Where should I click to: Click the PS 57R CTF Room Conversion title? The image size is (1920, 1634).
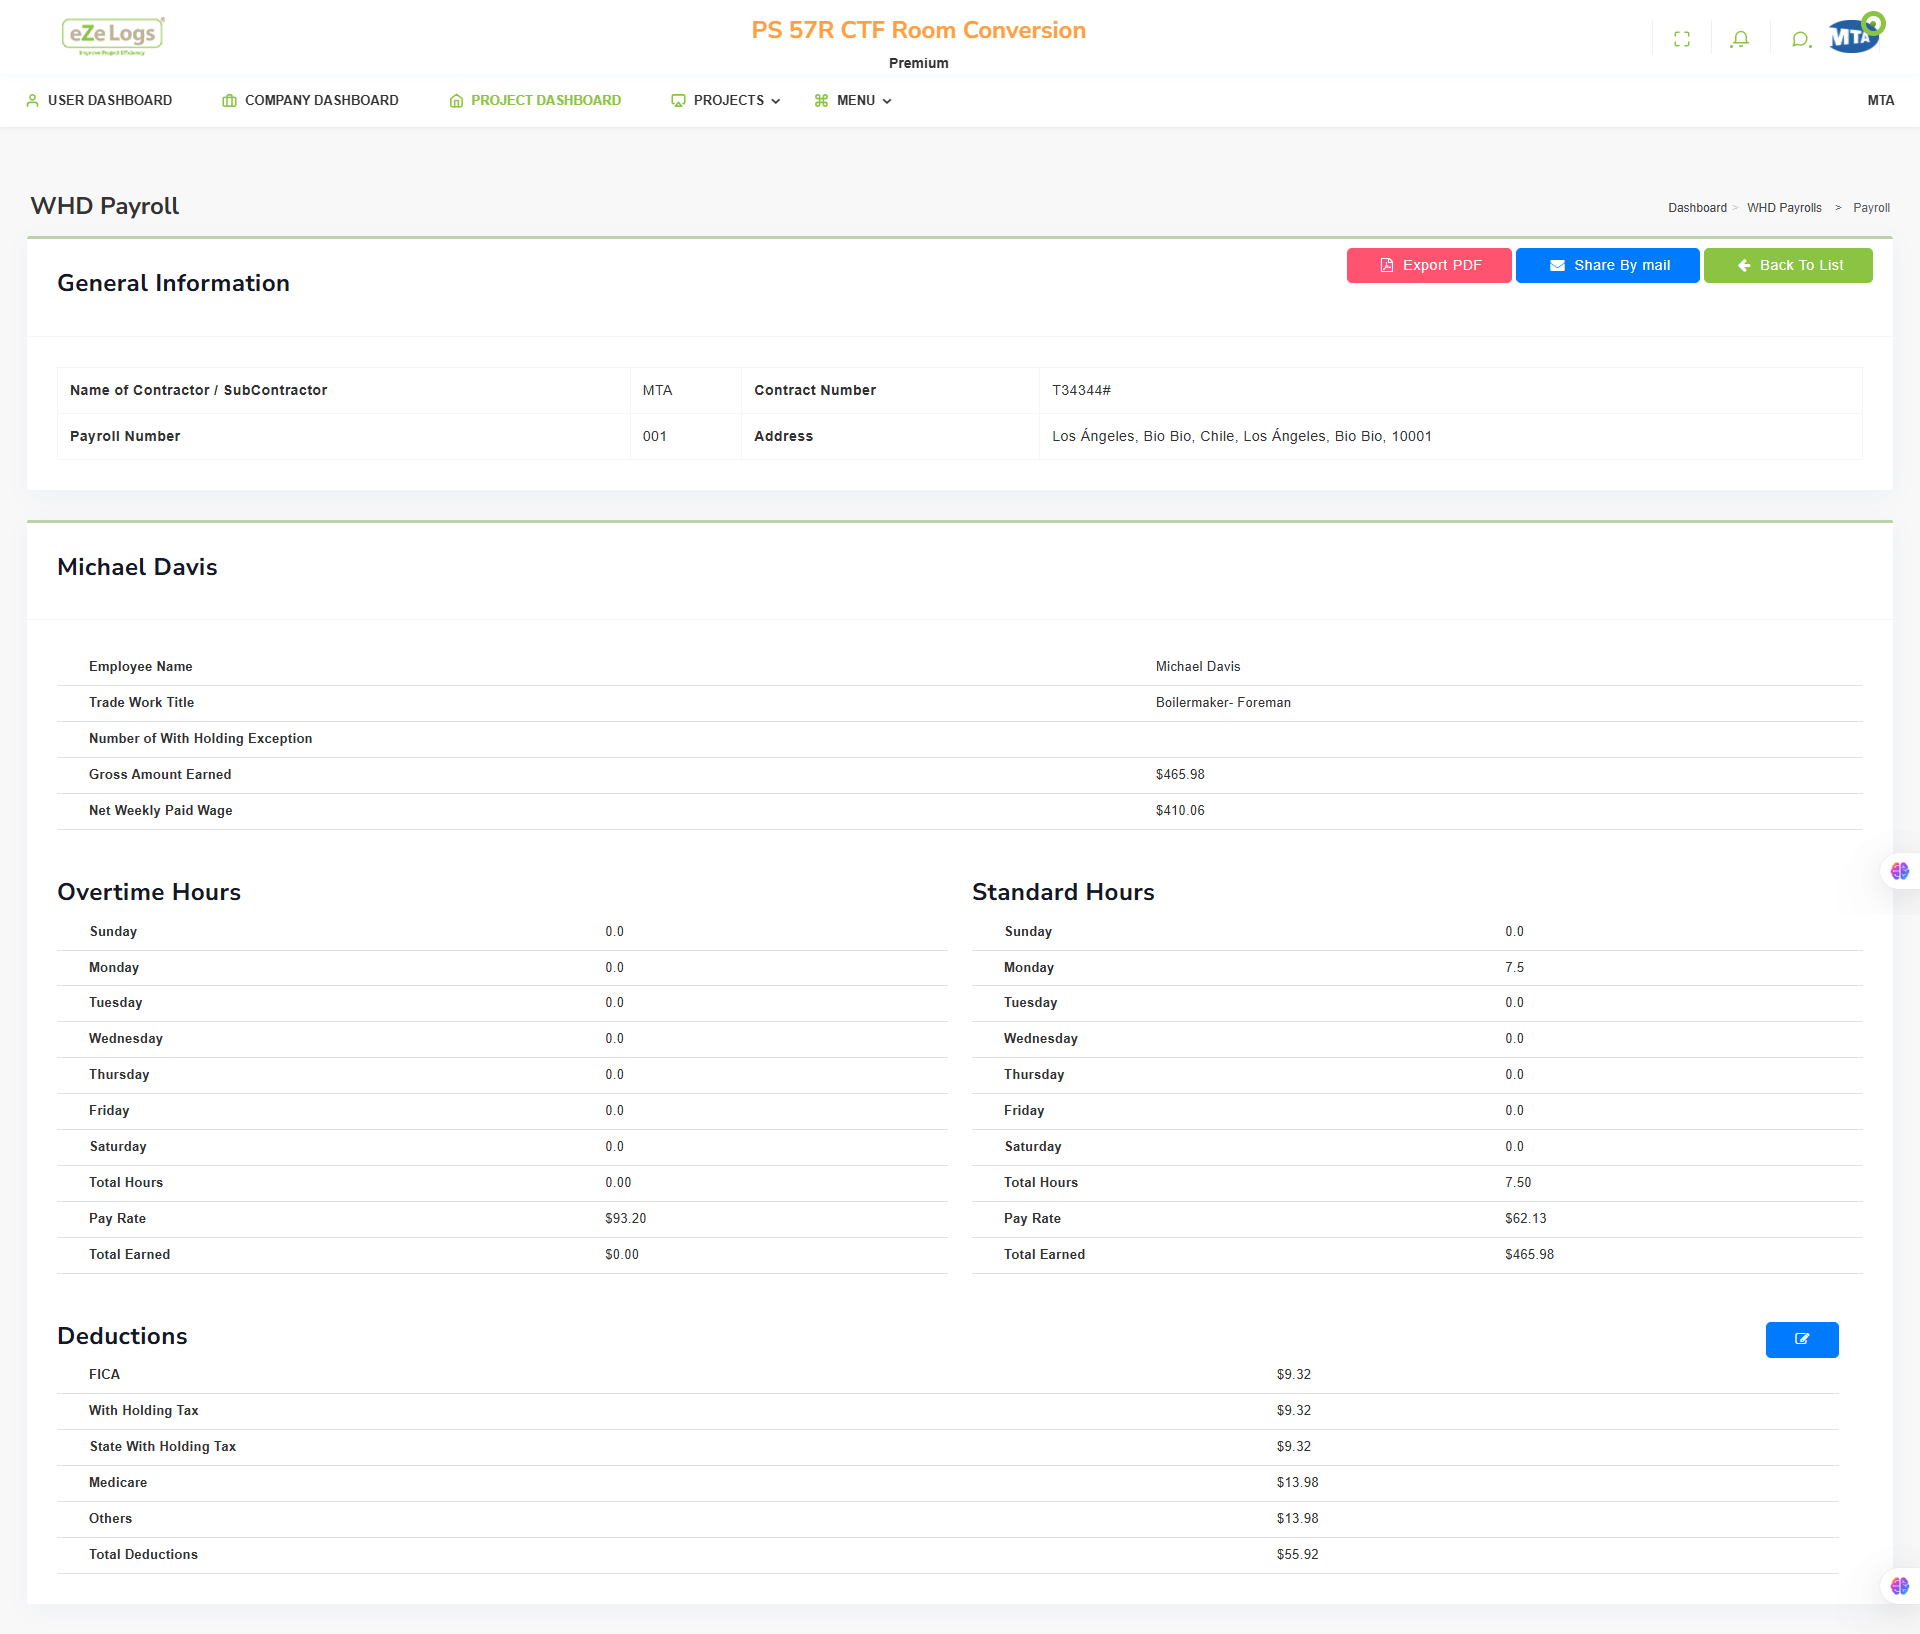[x=918, y=30]
